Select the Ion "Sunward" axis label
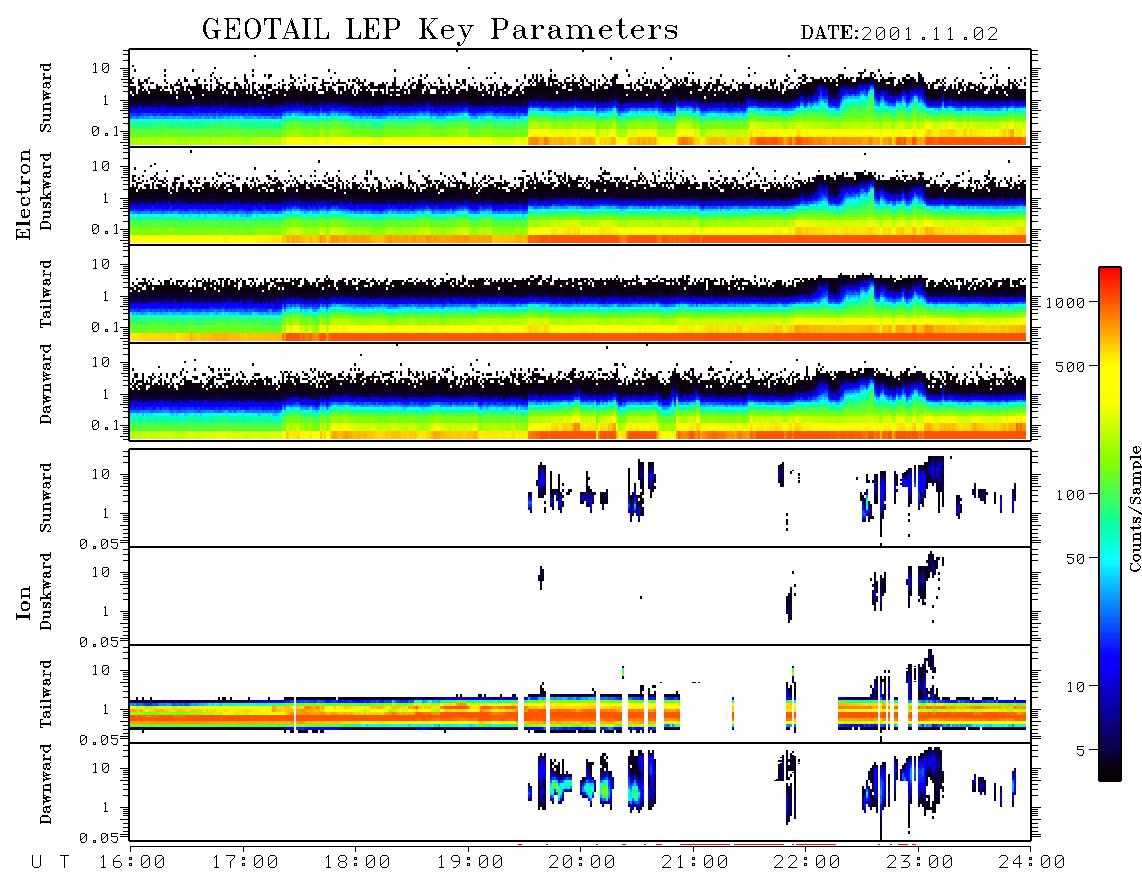 (46, 497)
